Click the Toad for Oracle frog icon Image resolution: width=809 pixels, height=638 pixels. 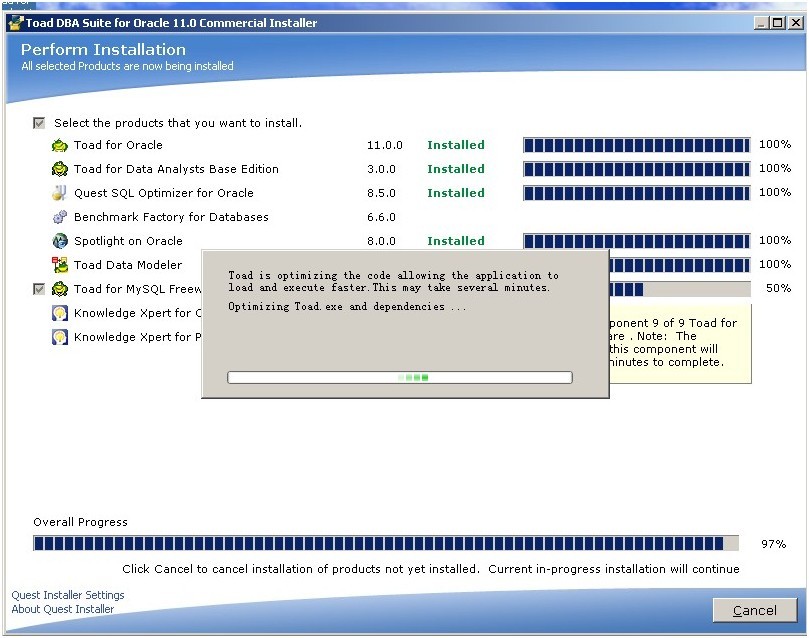[x=60, y=145]
